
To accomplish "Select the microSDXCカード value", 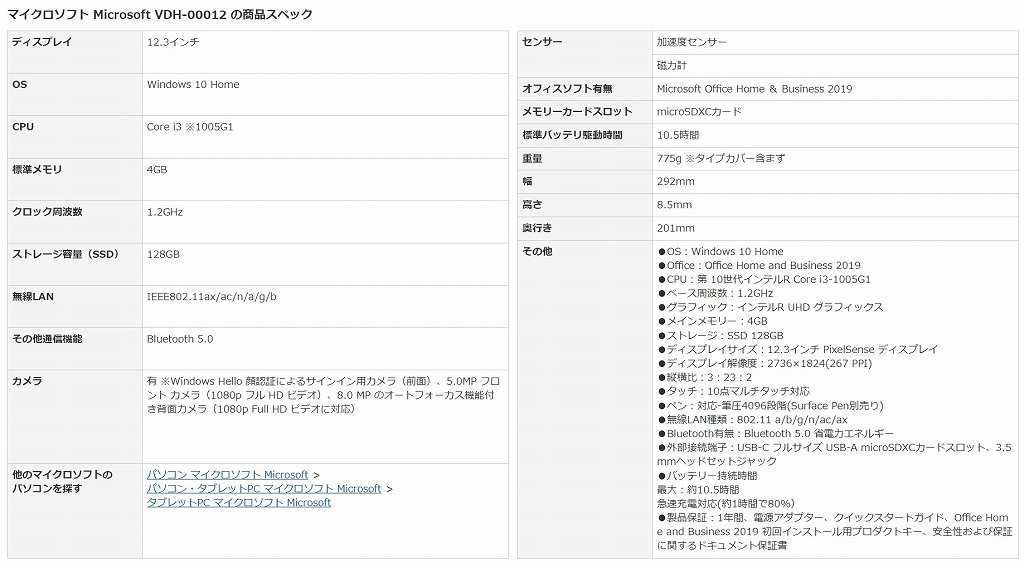I will click(699, 112).
